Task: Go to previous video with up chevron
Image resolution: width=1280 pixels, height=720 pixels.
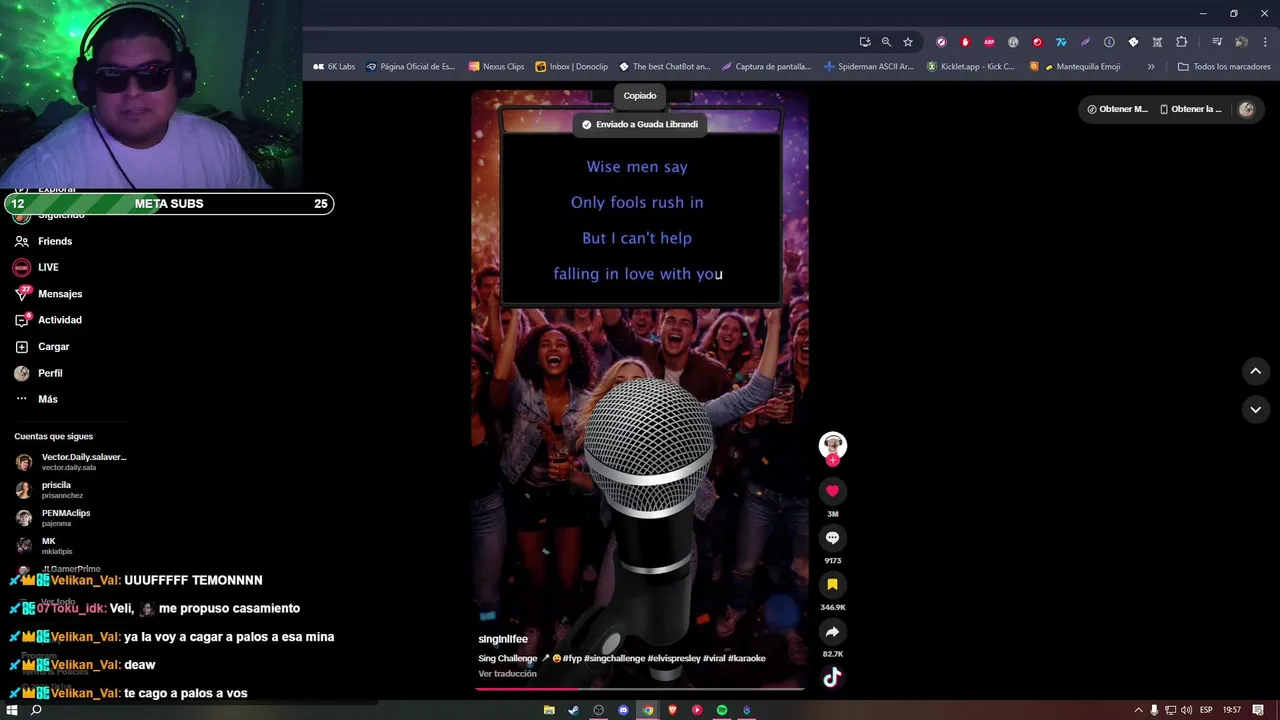Action: pos(1255,371)
